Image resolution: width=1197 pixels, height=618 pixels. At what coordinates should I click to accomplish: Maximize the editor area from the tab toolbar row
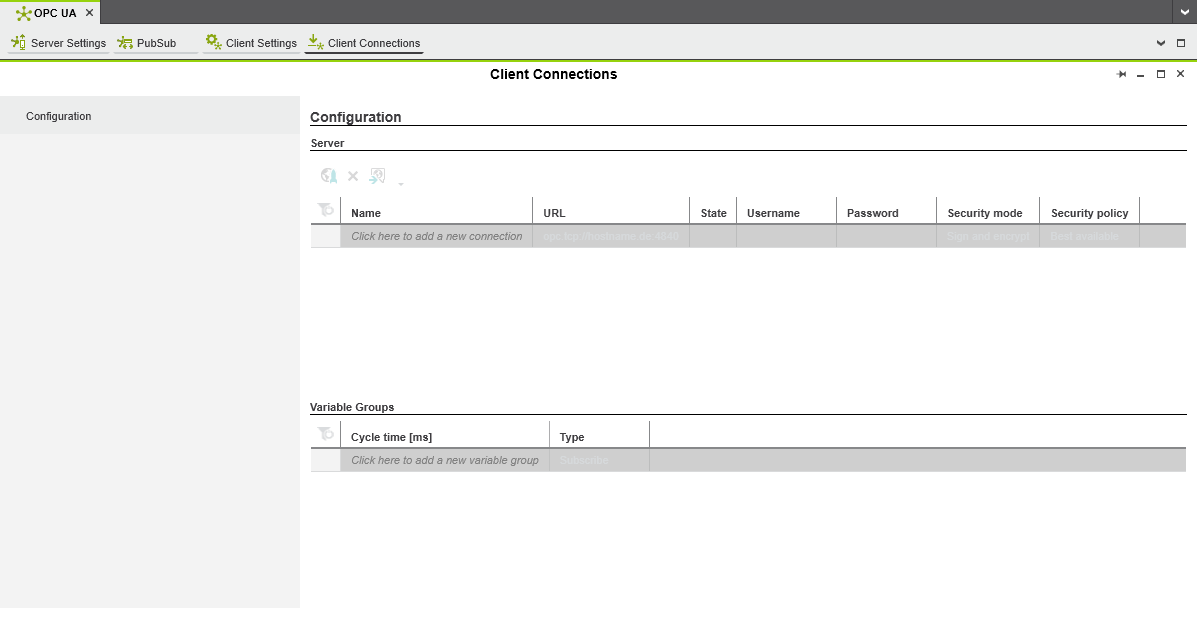coord(1181,43)
